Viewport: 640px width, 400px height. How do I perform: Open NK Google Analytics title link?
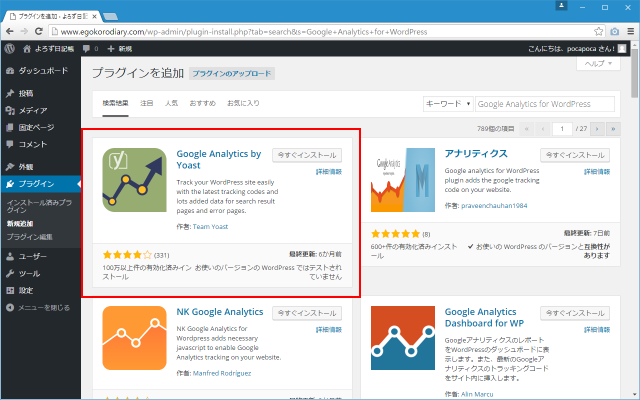220,312
